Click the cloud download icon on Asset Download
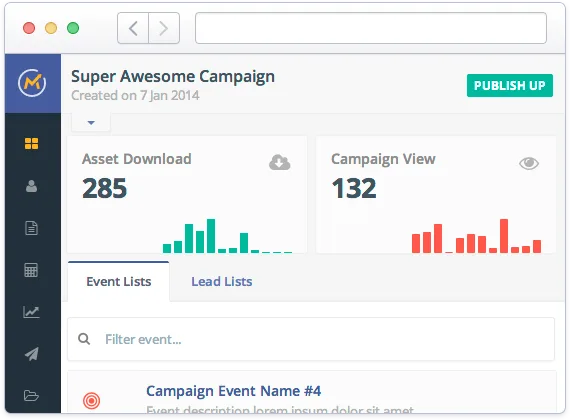This screenshot has width=570, height=420. point(280,162)
